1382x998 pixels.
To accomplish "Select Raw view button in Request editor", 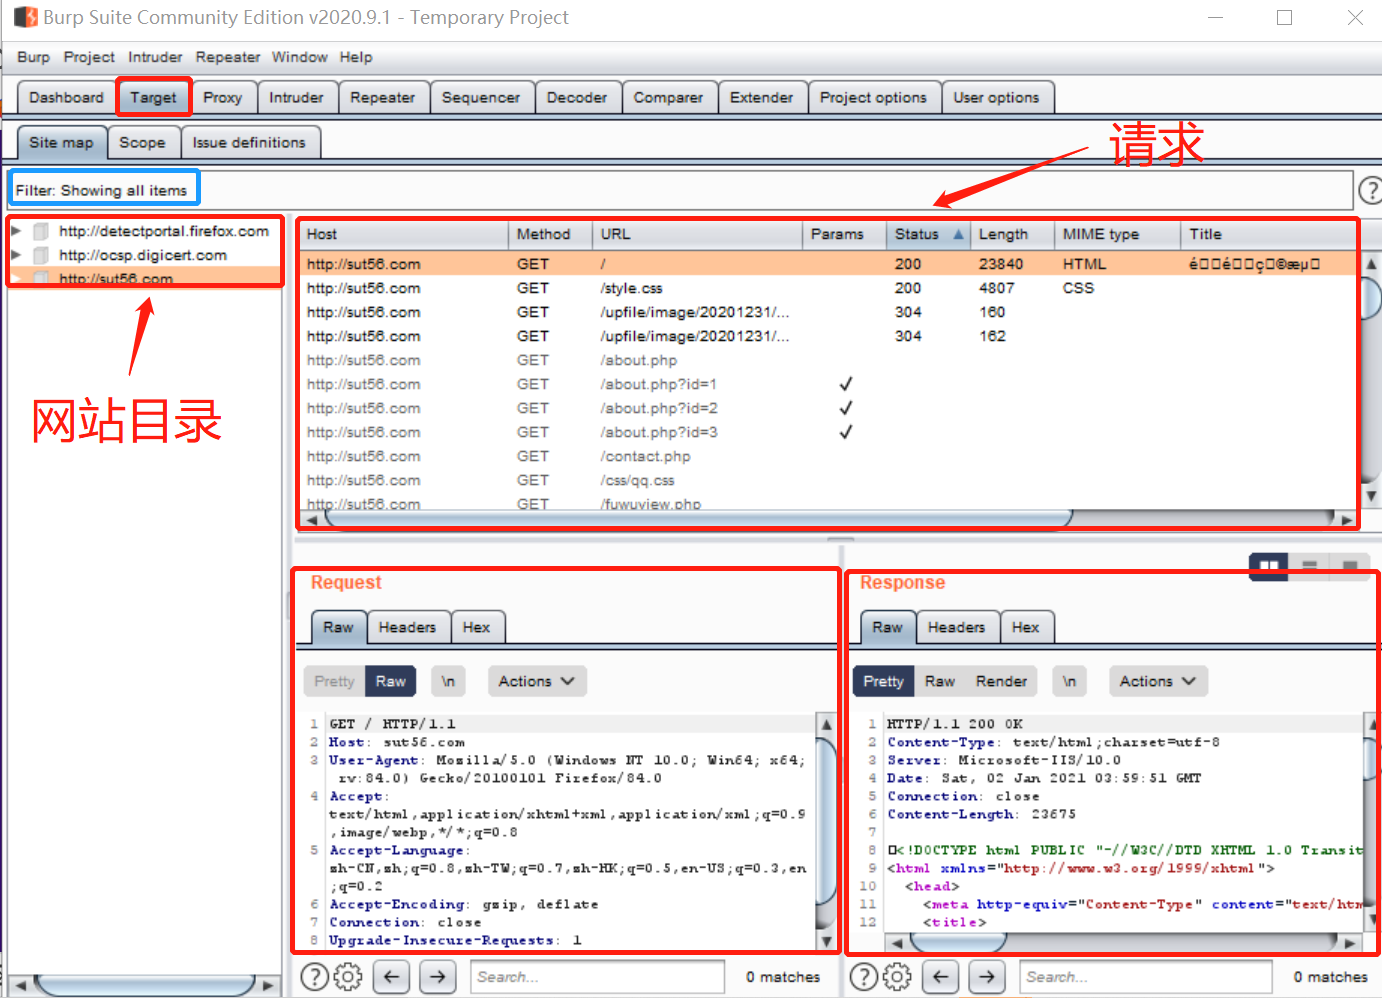I will (x=391, y=681).
